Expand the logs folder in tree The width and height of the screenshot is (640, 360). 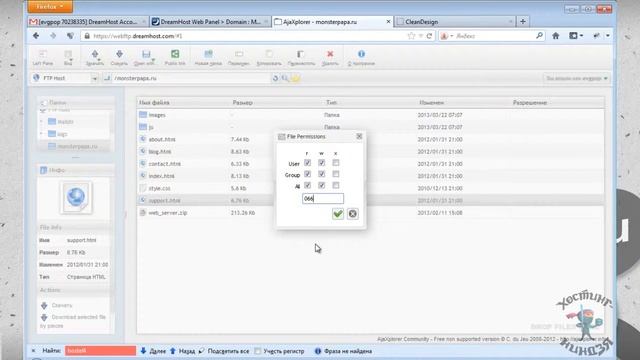tap(41, 134)
